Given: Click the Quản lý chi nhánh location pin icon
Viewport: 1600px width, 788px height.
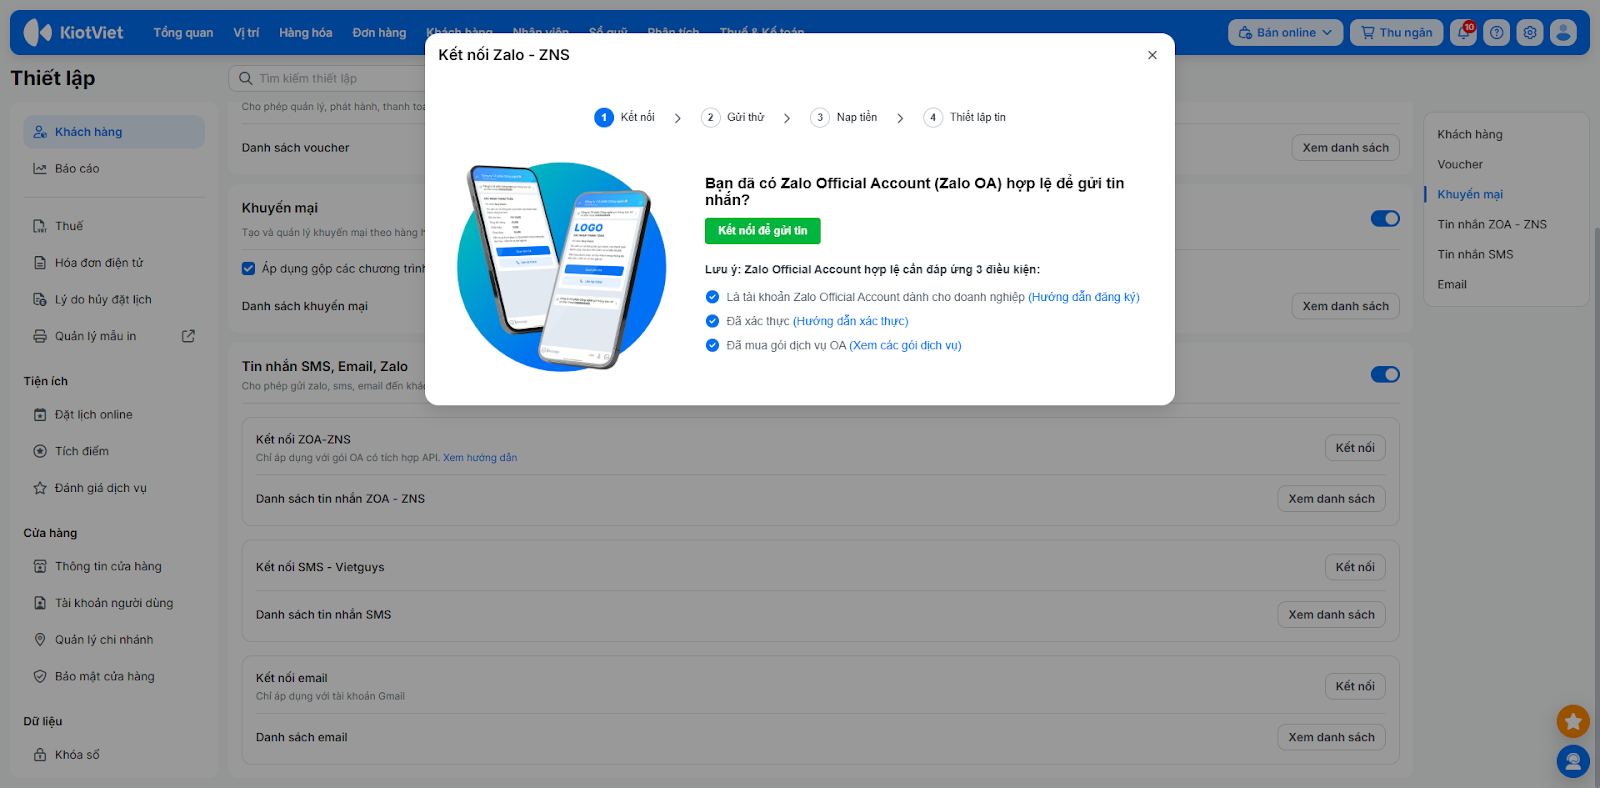Looking at the screenshot, I should pos(40,640).
